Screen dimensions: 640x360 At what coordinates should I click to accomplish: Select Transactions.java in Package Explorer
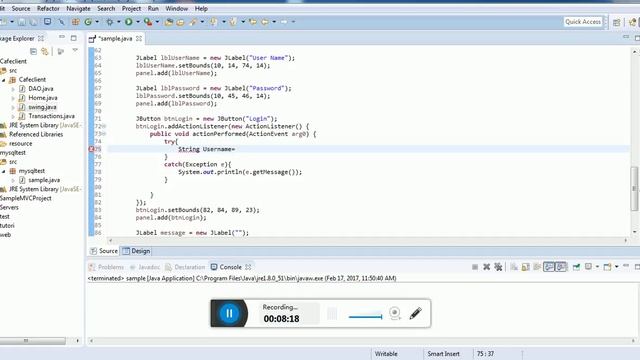(51, 116)
